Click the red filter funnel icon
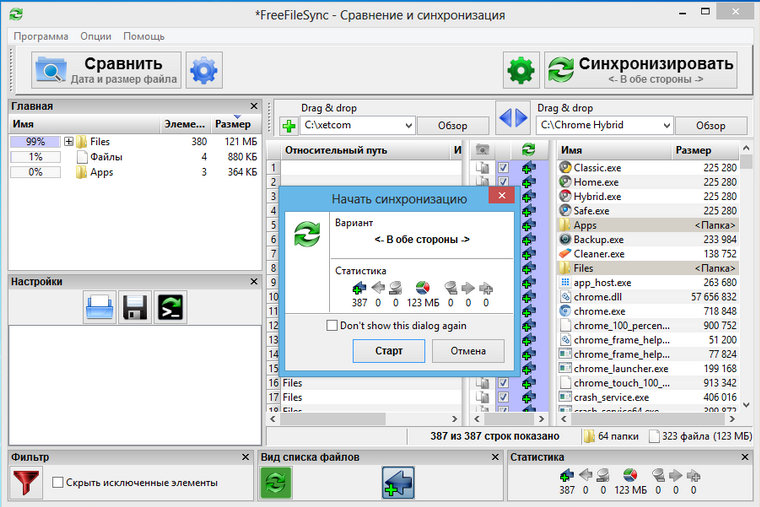Screen dimensions: 760x507 coord(26,483)
